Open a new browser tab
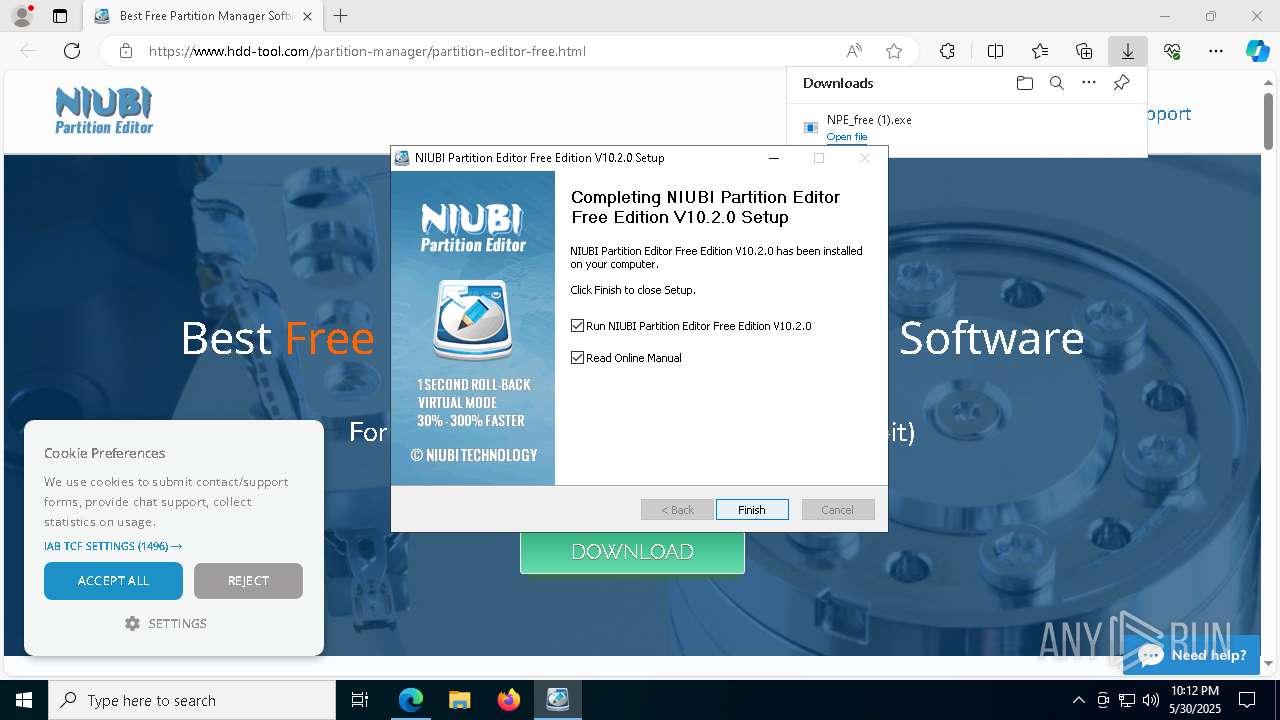This screenshot has width=1280, height=720. coord(341,16)
